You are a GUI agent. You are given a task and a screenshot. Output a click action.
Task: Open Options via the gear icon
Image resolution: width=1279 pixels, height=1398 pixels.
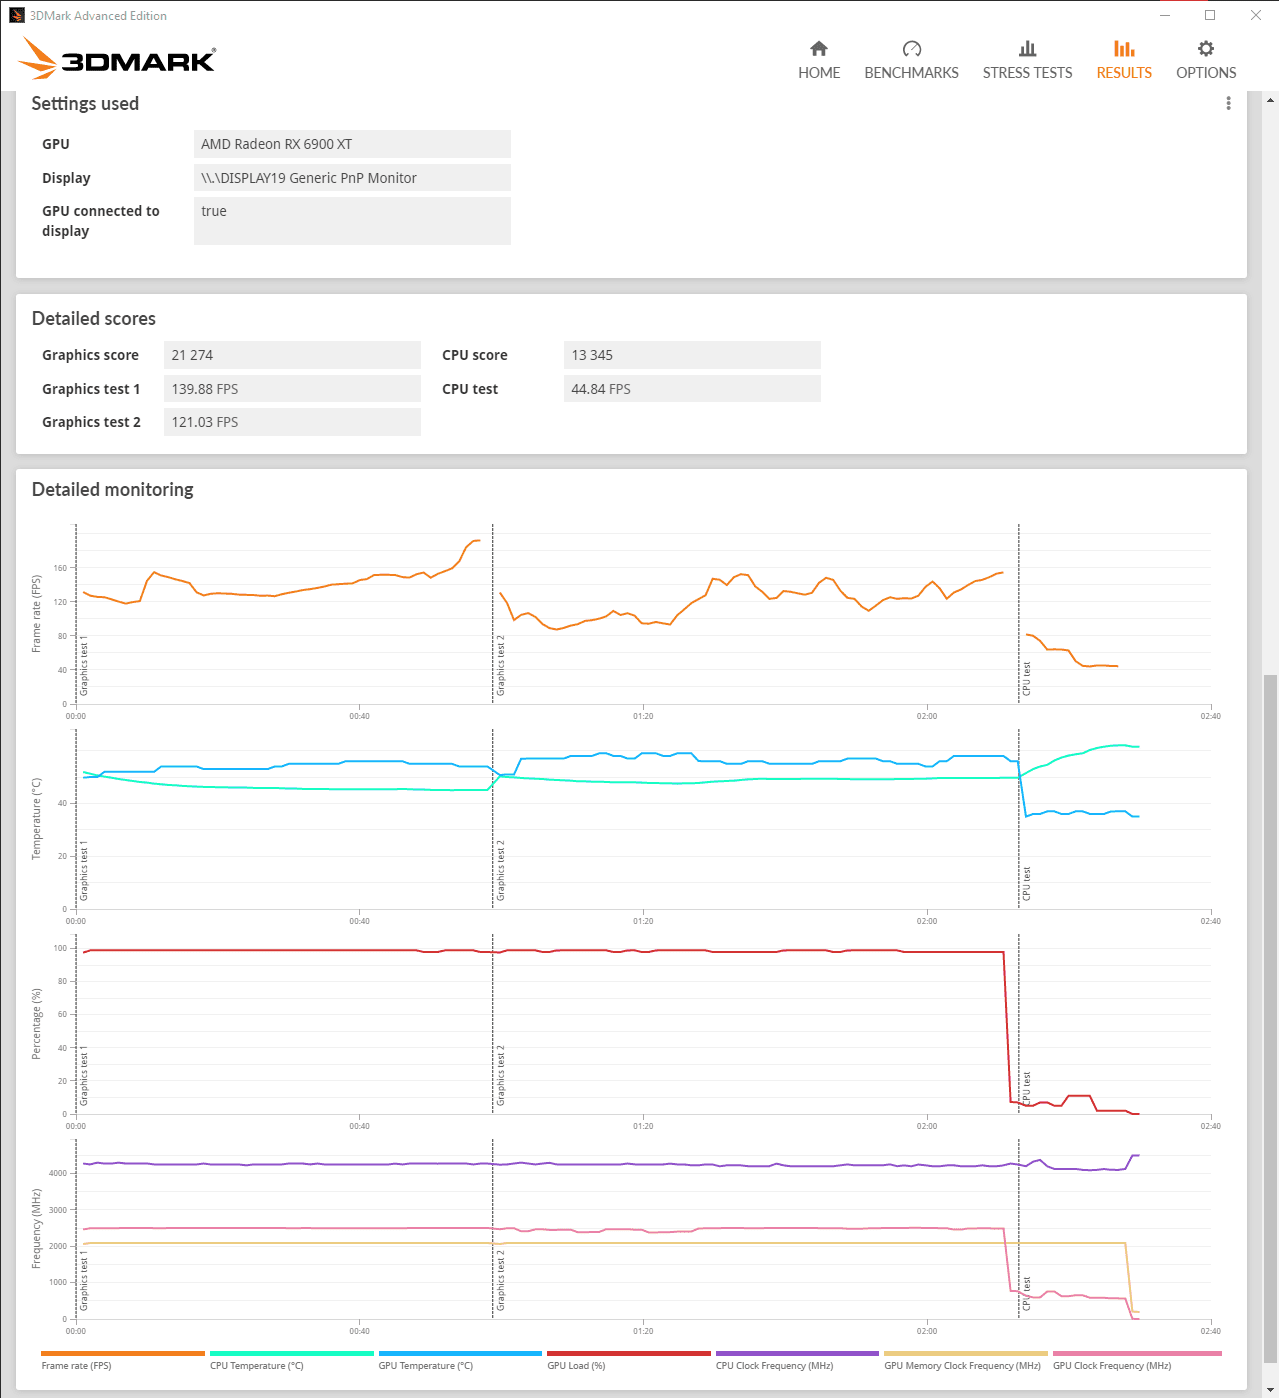coord(1206,48)
